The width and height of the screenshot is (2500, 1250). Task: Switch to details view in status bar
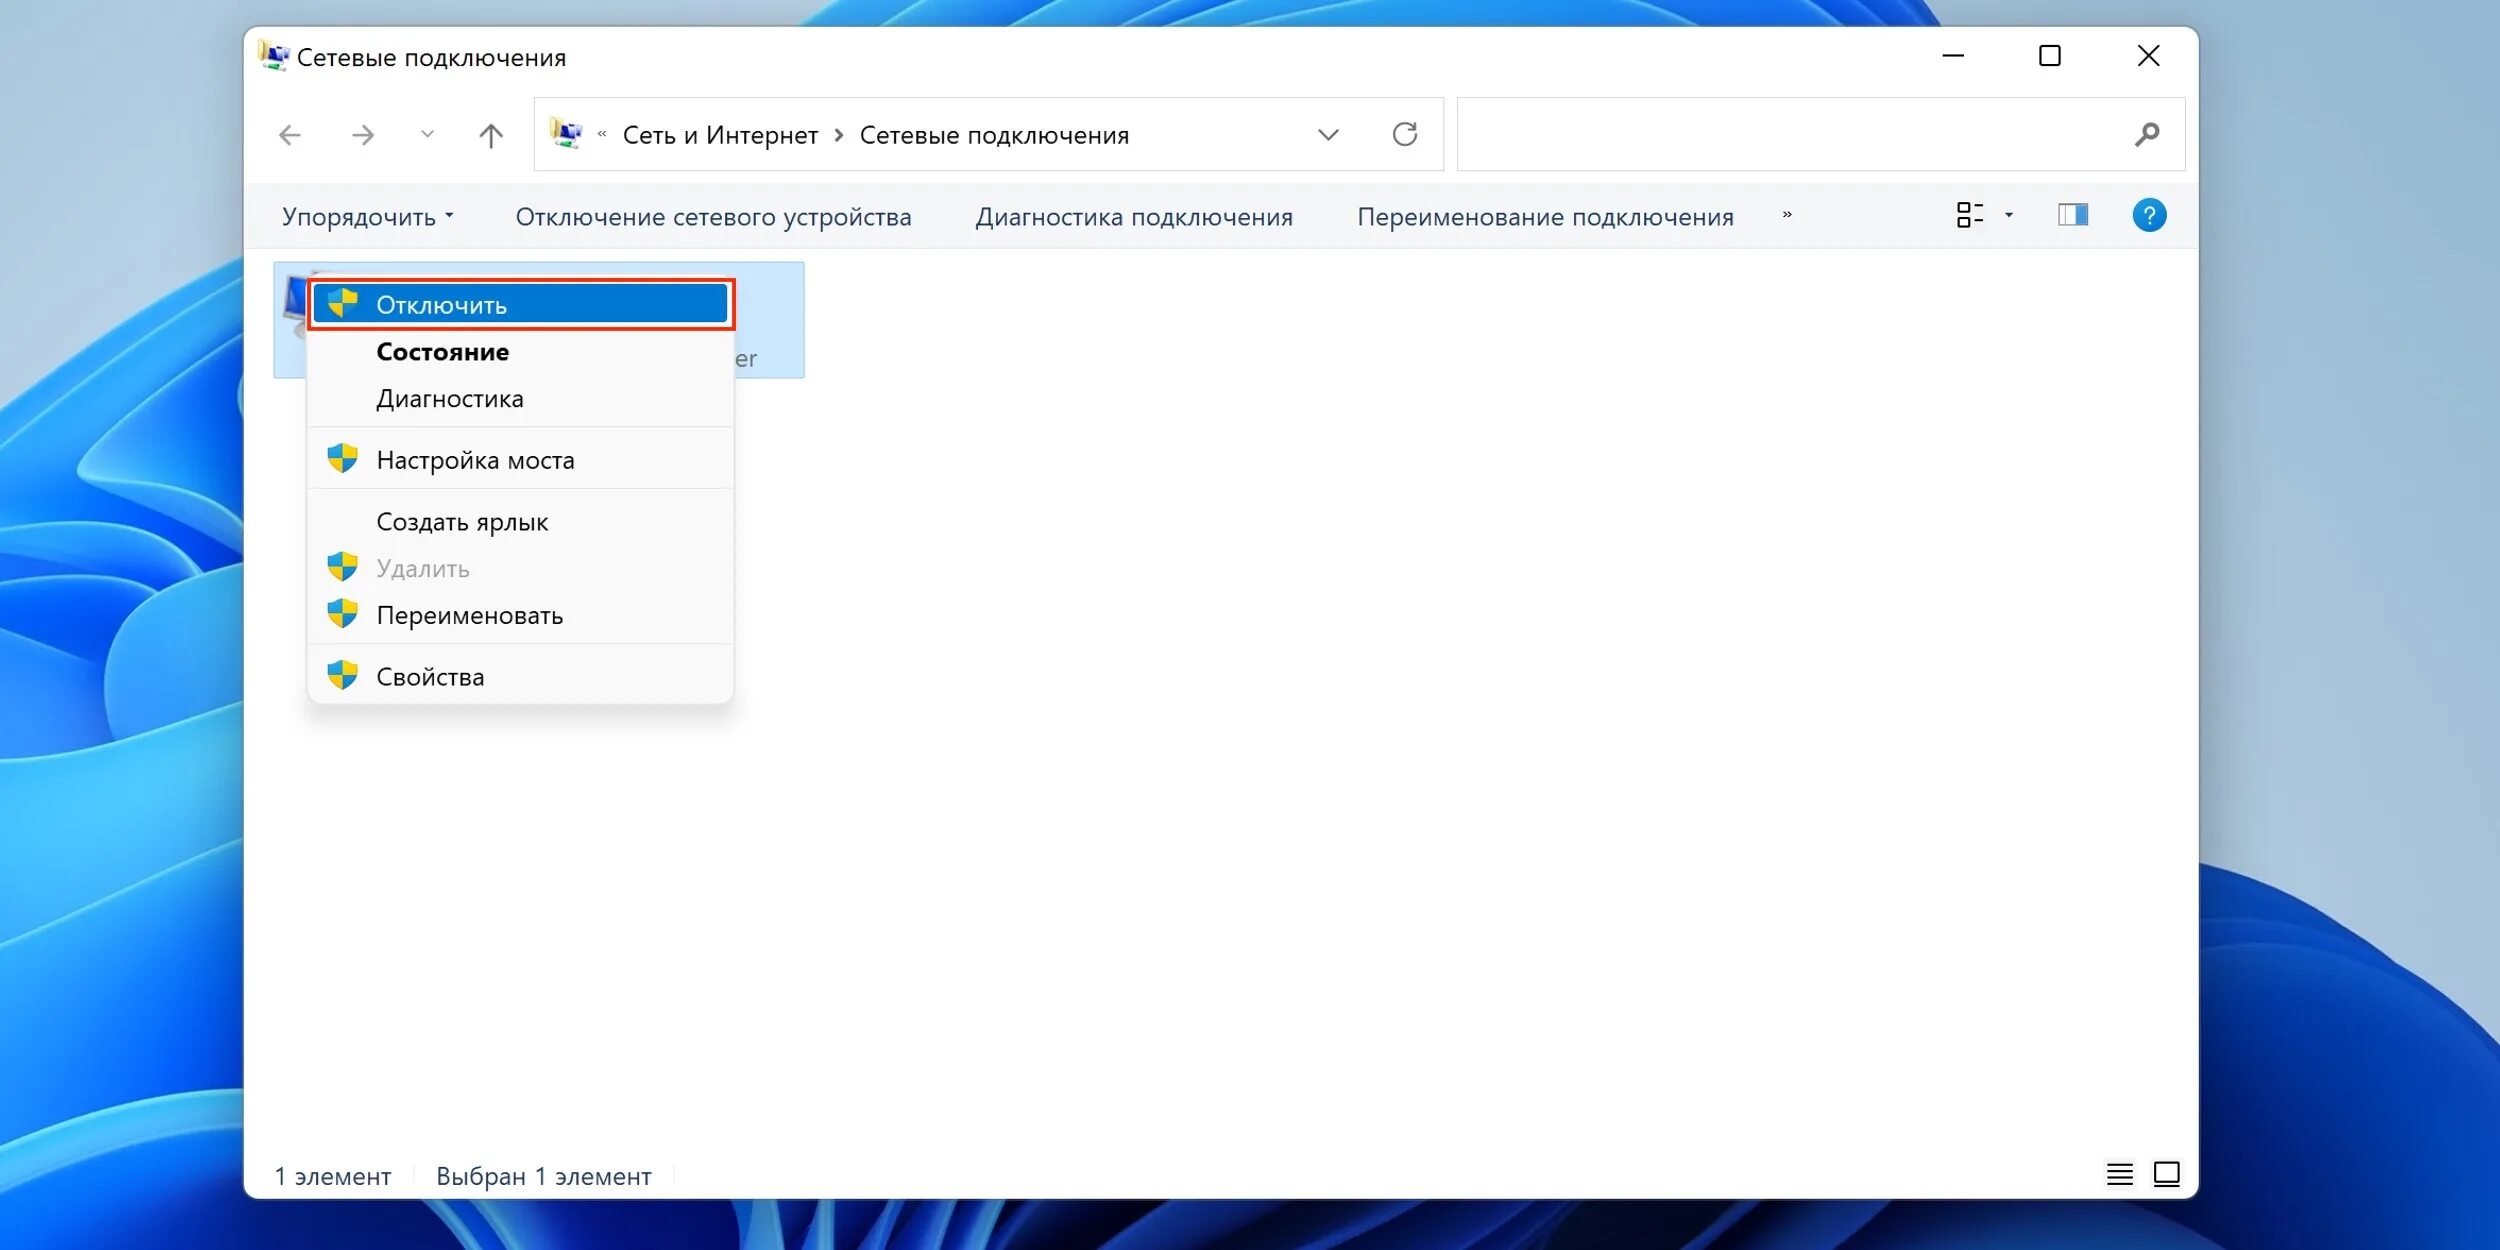pyautogui.click(x=2119, y=1174)
